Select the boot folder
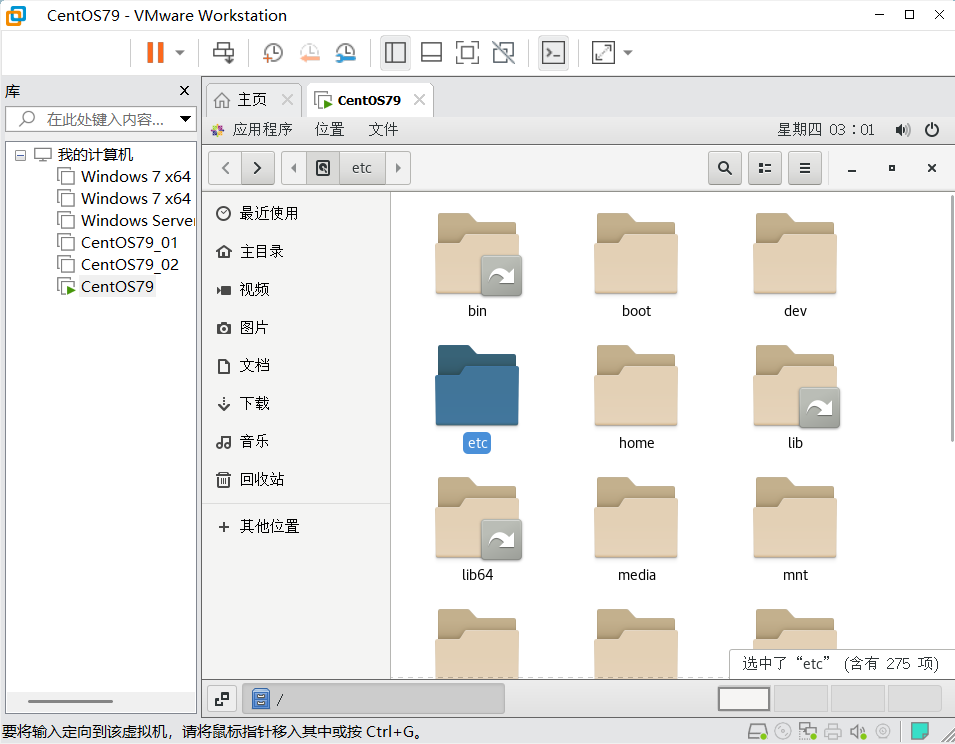Viewport: 955px width, 744px height. pos(636,265)
